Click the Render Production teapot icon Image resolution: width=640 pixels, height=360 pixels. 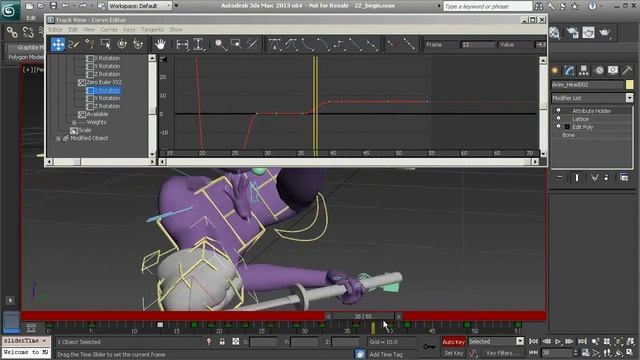[x=605, y=32]
